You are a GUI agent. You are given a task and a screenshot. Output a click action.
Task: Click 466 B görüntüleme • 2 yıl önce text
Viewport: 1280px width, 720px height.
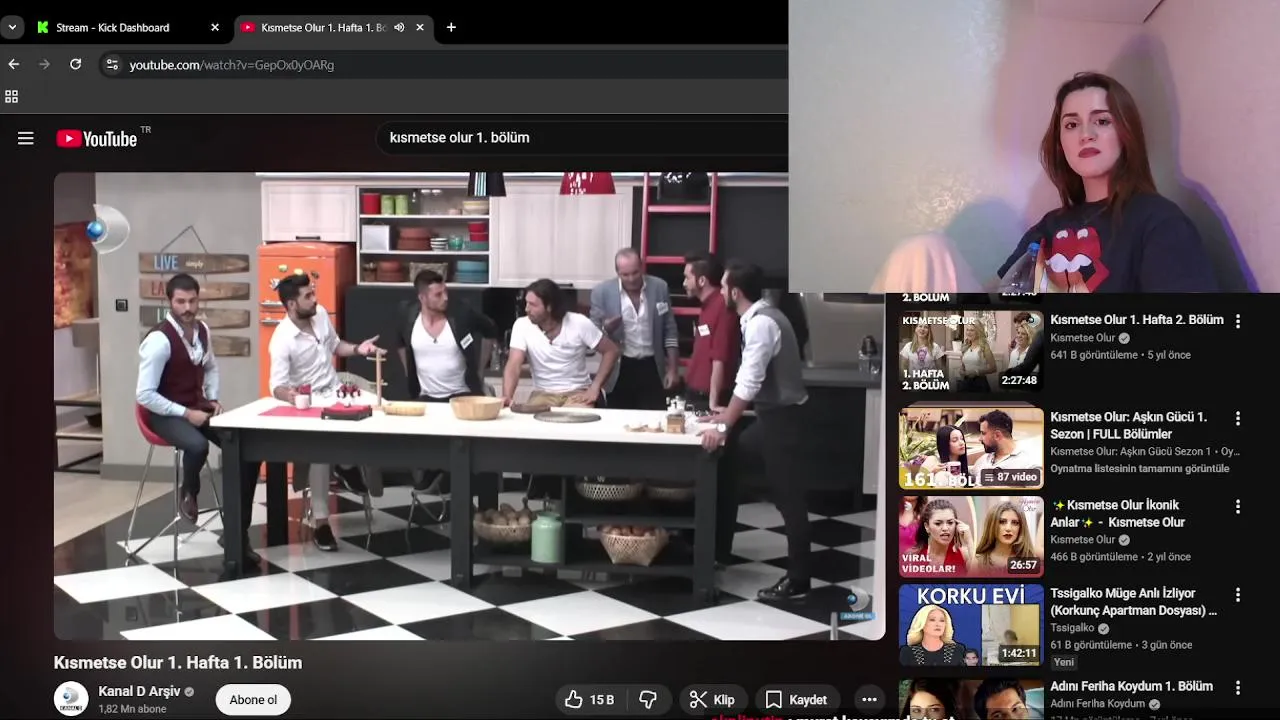[x=1120, y=557]
